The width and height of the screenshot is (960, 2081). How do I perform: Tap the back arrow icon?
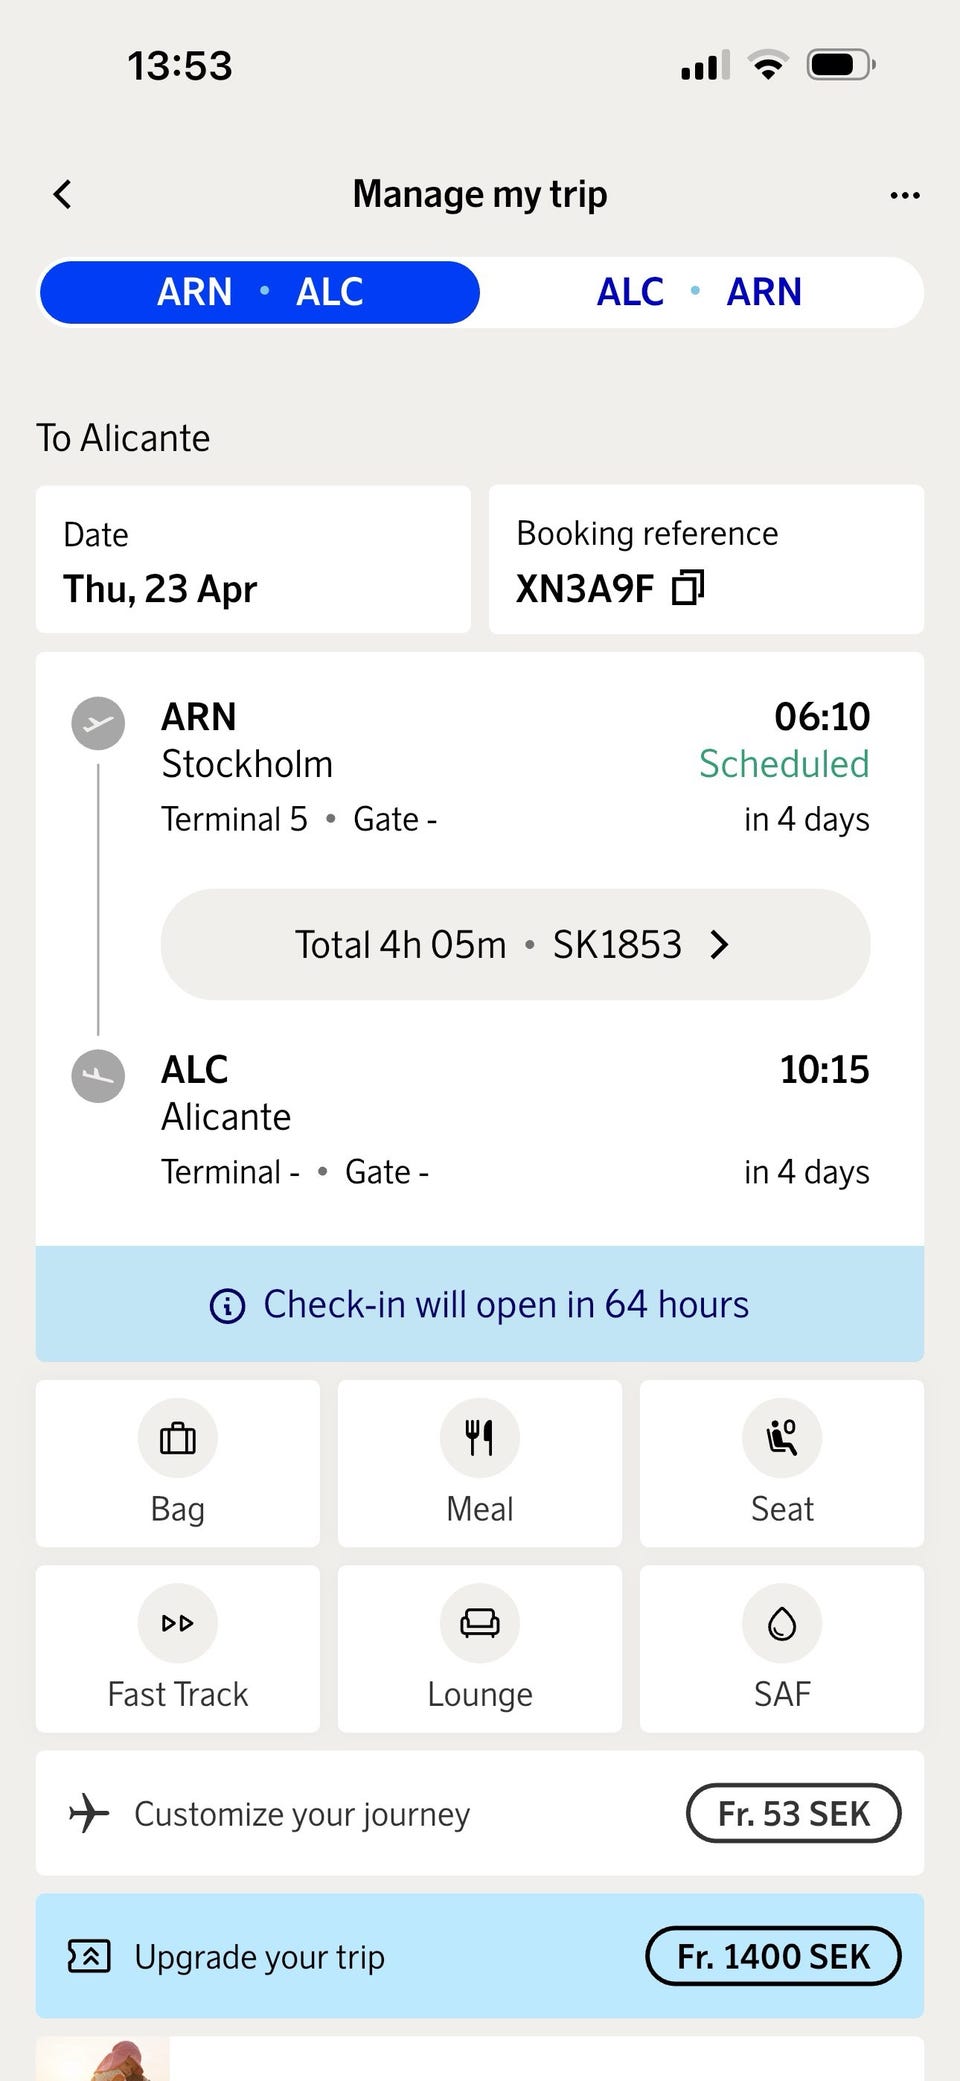click(63, 194)
